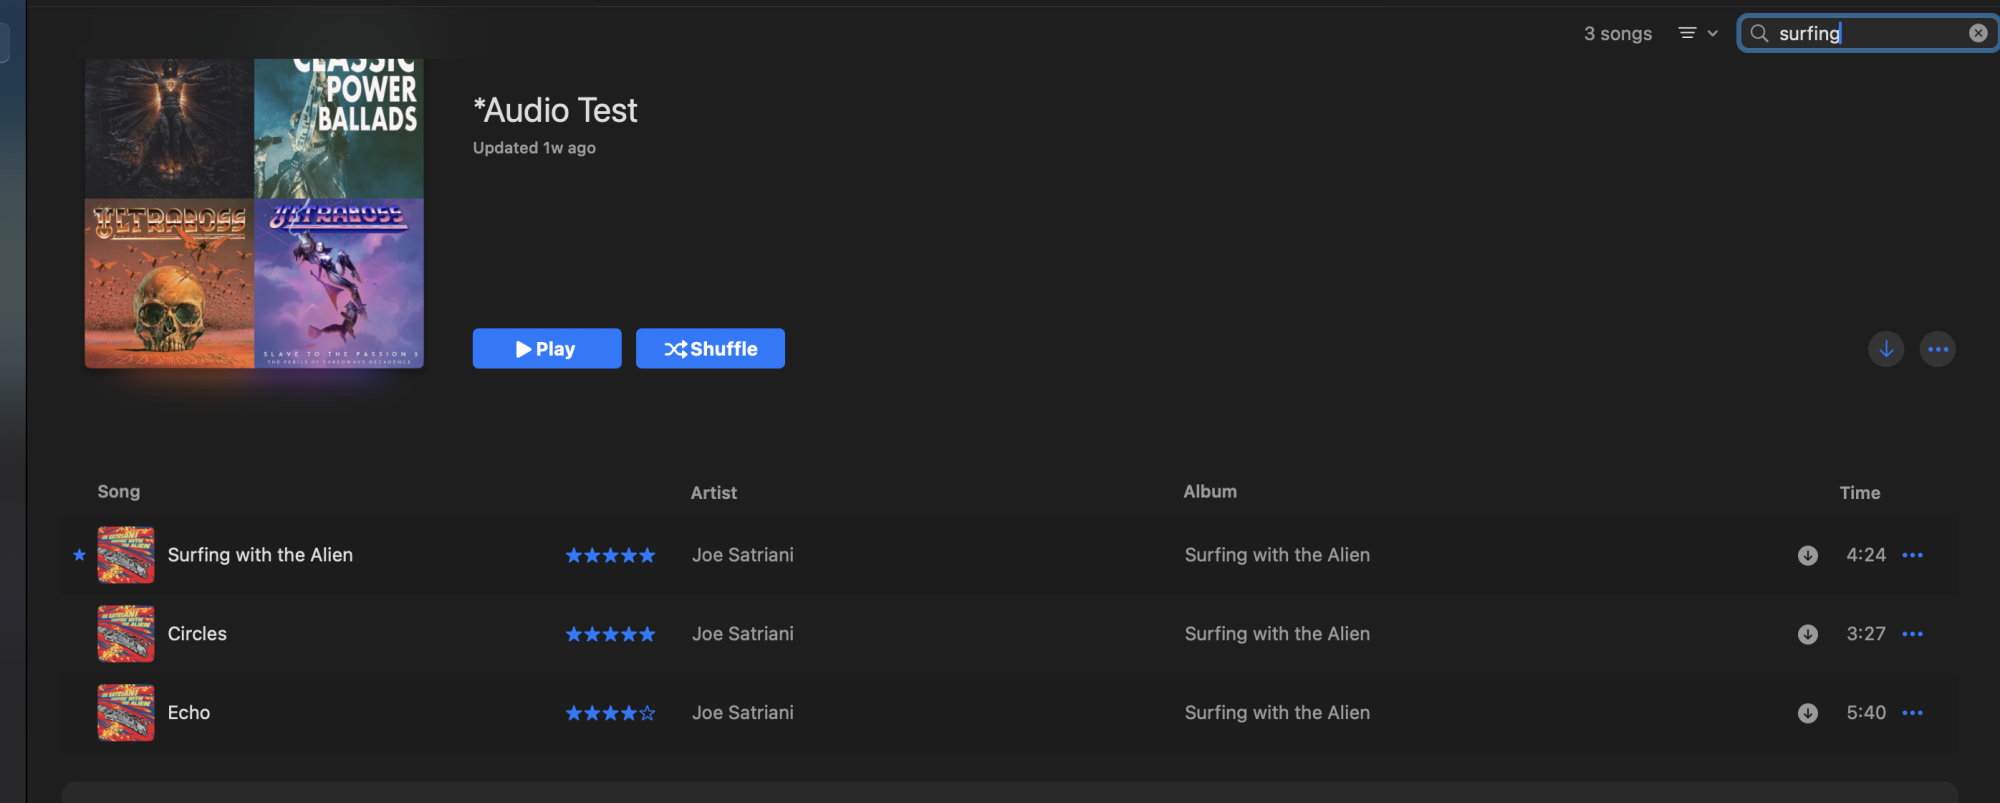Sort by the Song column header
Screen dimensions: 2000x803
coord(119,492)
